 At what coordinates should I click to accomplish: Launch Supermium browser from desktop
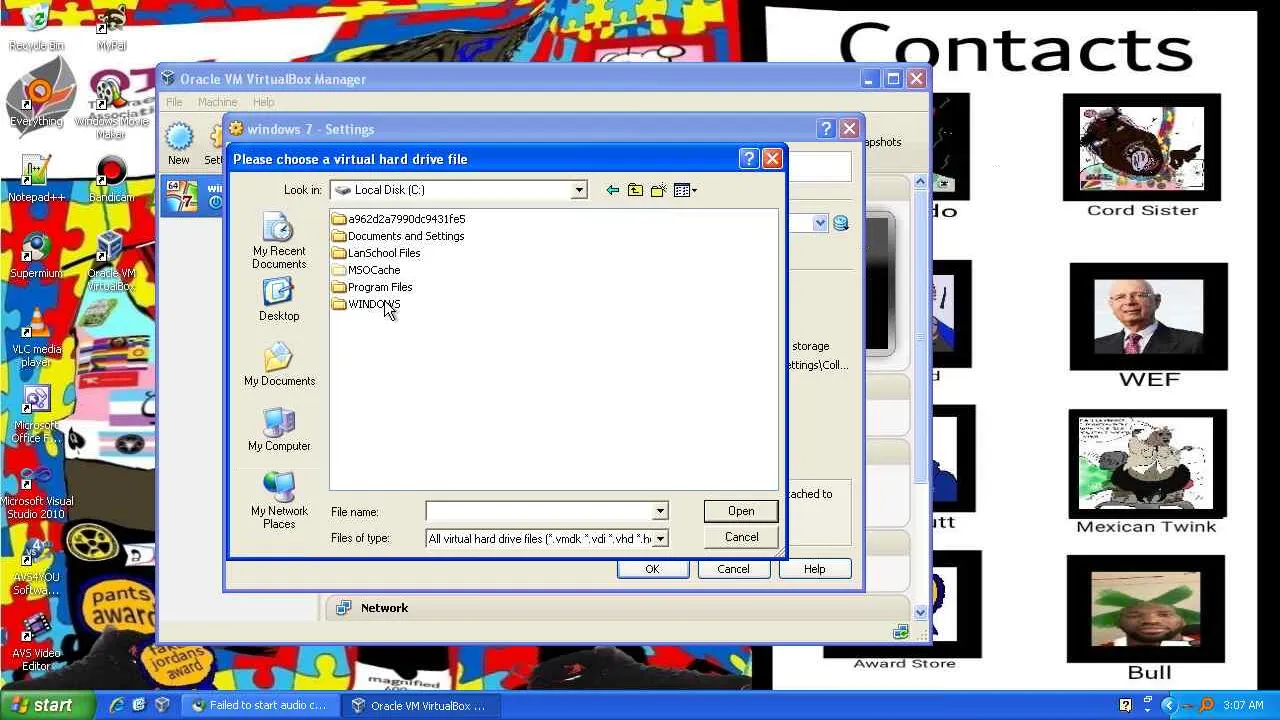[36, 256]
